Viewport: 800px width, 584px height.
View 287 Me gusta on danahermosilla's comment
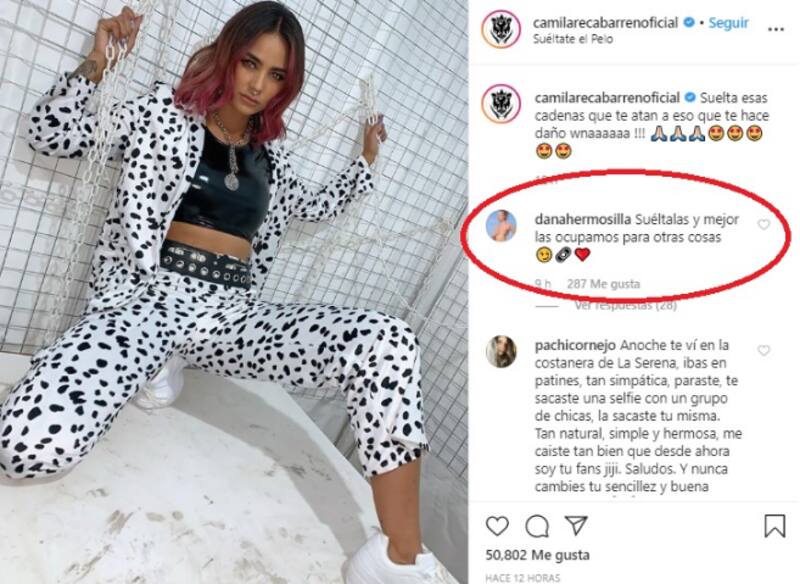click(x=603, y=284)
